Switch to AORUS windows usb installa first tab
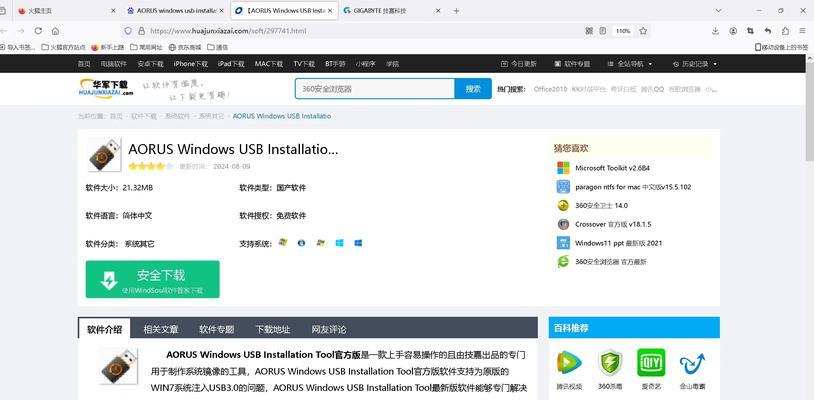Viewport: 814px width, 400px height. click(x=175, y=11)
